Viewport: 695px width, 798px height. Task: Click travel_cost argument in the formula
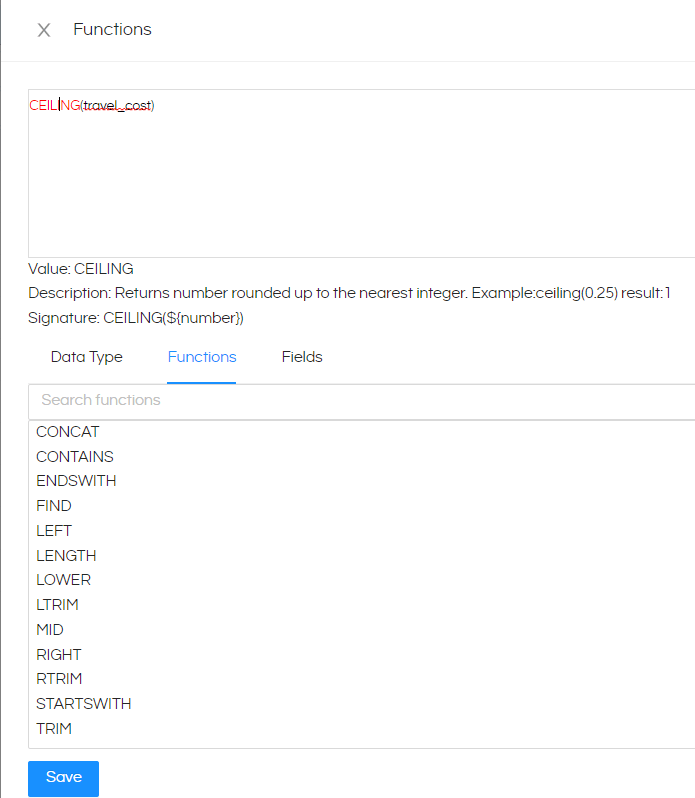coord(118,105)
